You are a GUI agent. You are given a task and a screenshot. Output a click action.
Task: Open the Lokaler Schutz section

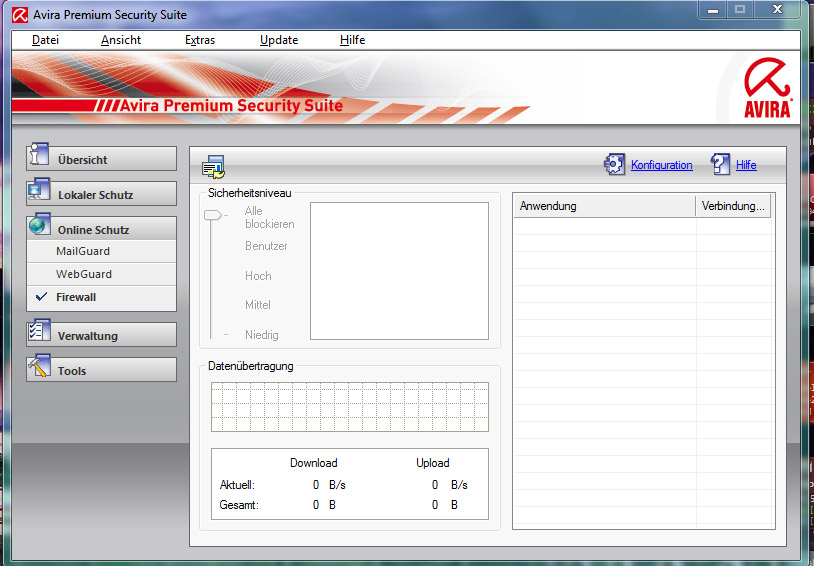(102, 194)
